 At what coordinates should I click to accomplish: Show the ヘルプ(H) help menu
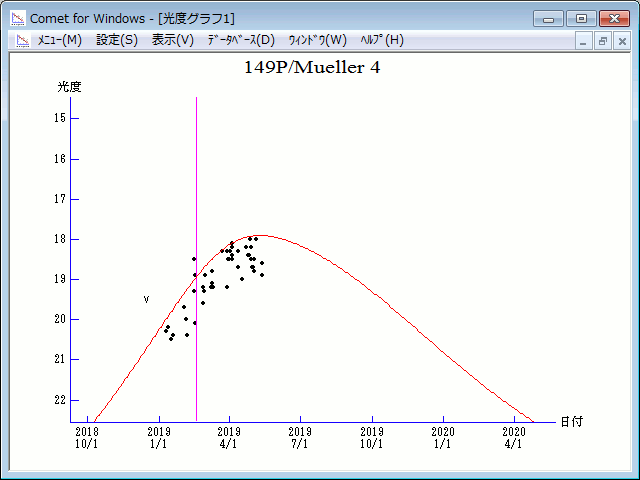pyautogui.click(x=381, y=40)
